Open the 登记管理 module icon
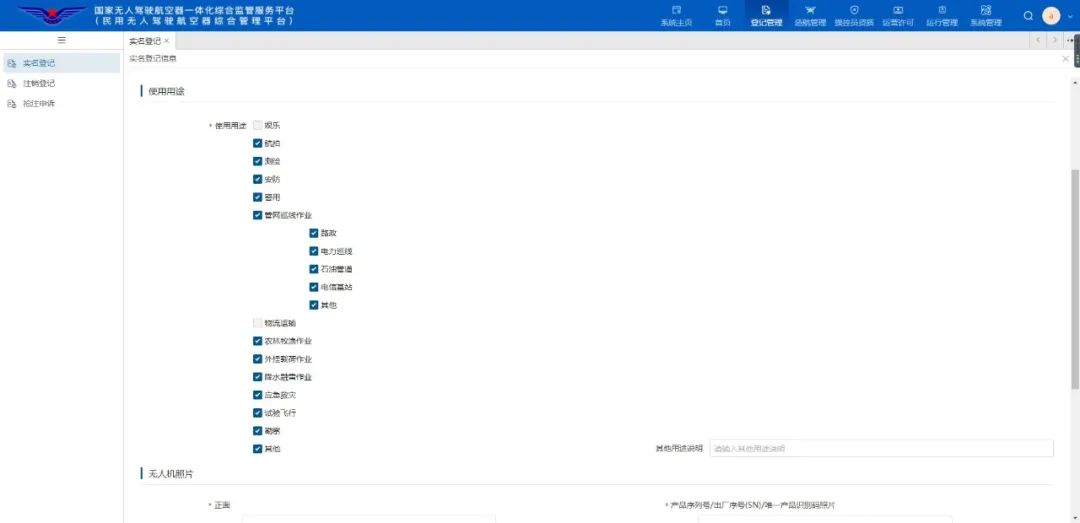This screenshot has width=1080, height=523. tap(766, 10)
